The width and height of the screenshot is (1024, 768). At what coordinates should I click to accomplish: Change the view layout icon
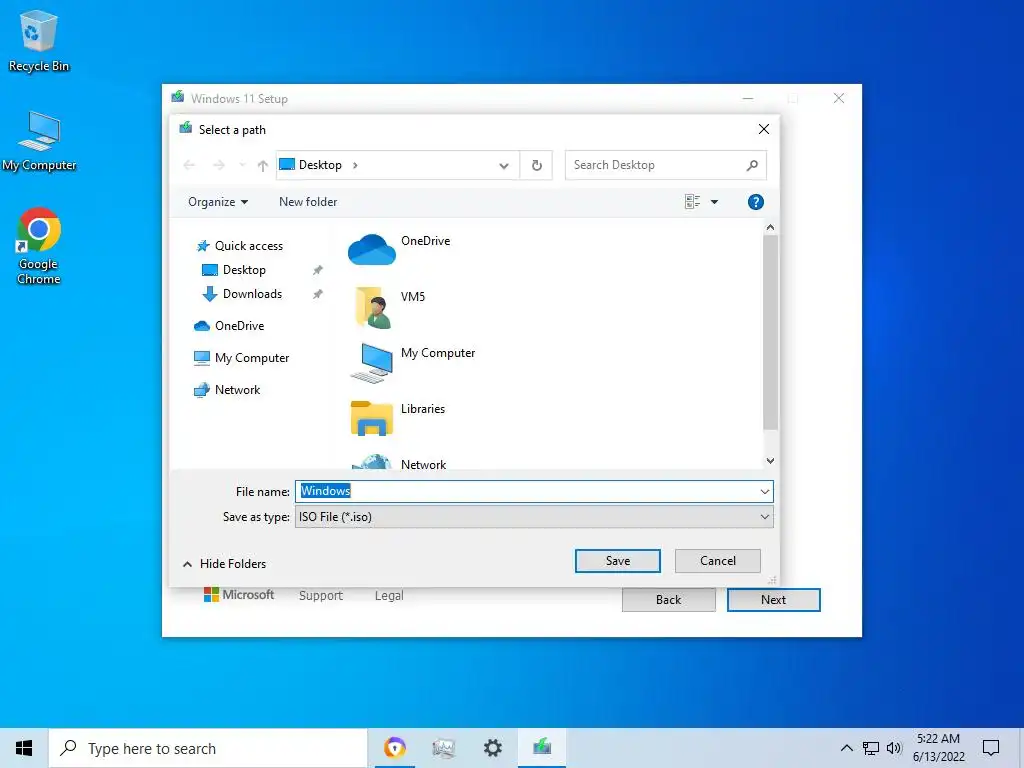(692, 202)
